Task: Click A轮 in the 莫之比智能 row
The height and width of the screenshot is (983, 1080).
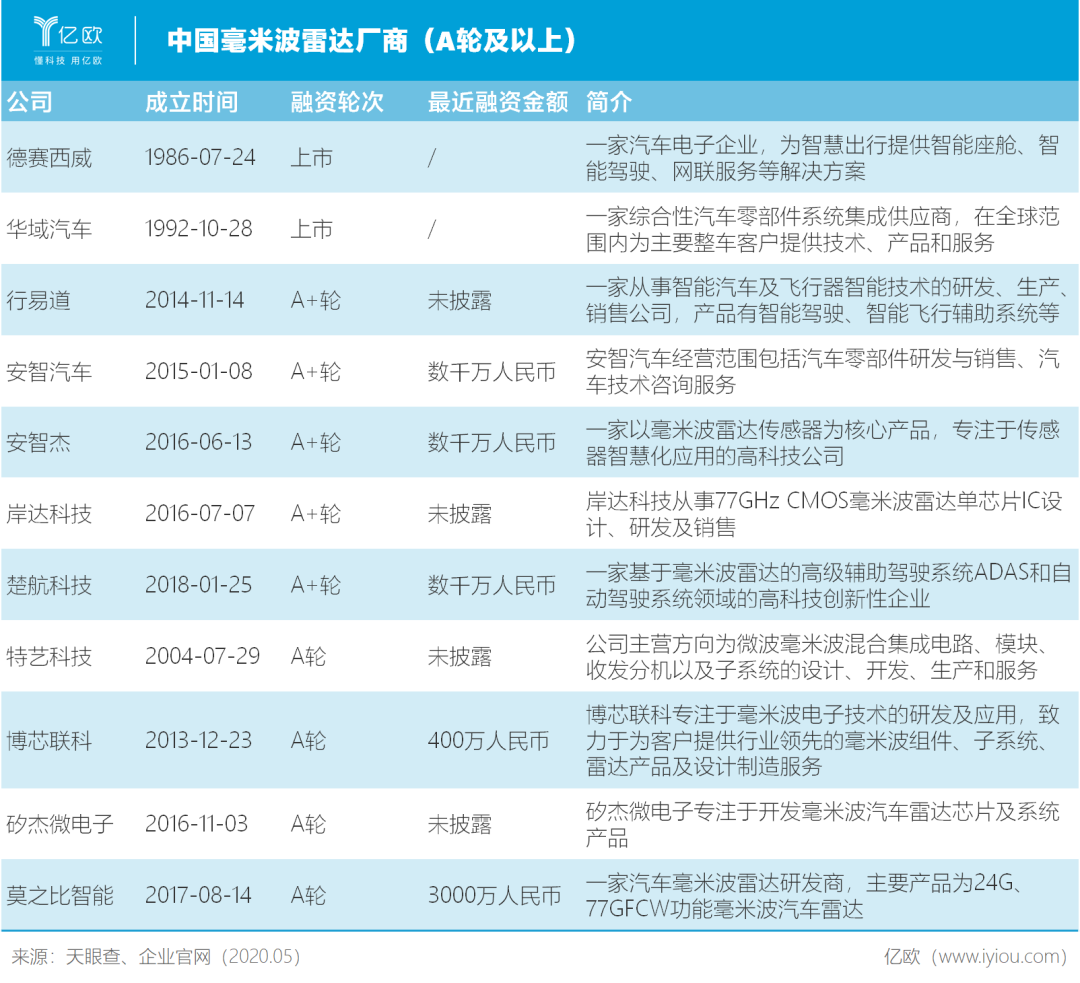Action: coord(308,896)
